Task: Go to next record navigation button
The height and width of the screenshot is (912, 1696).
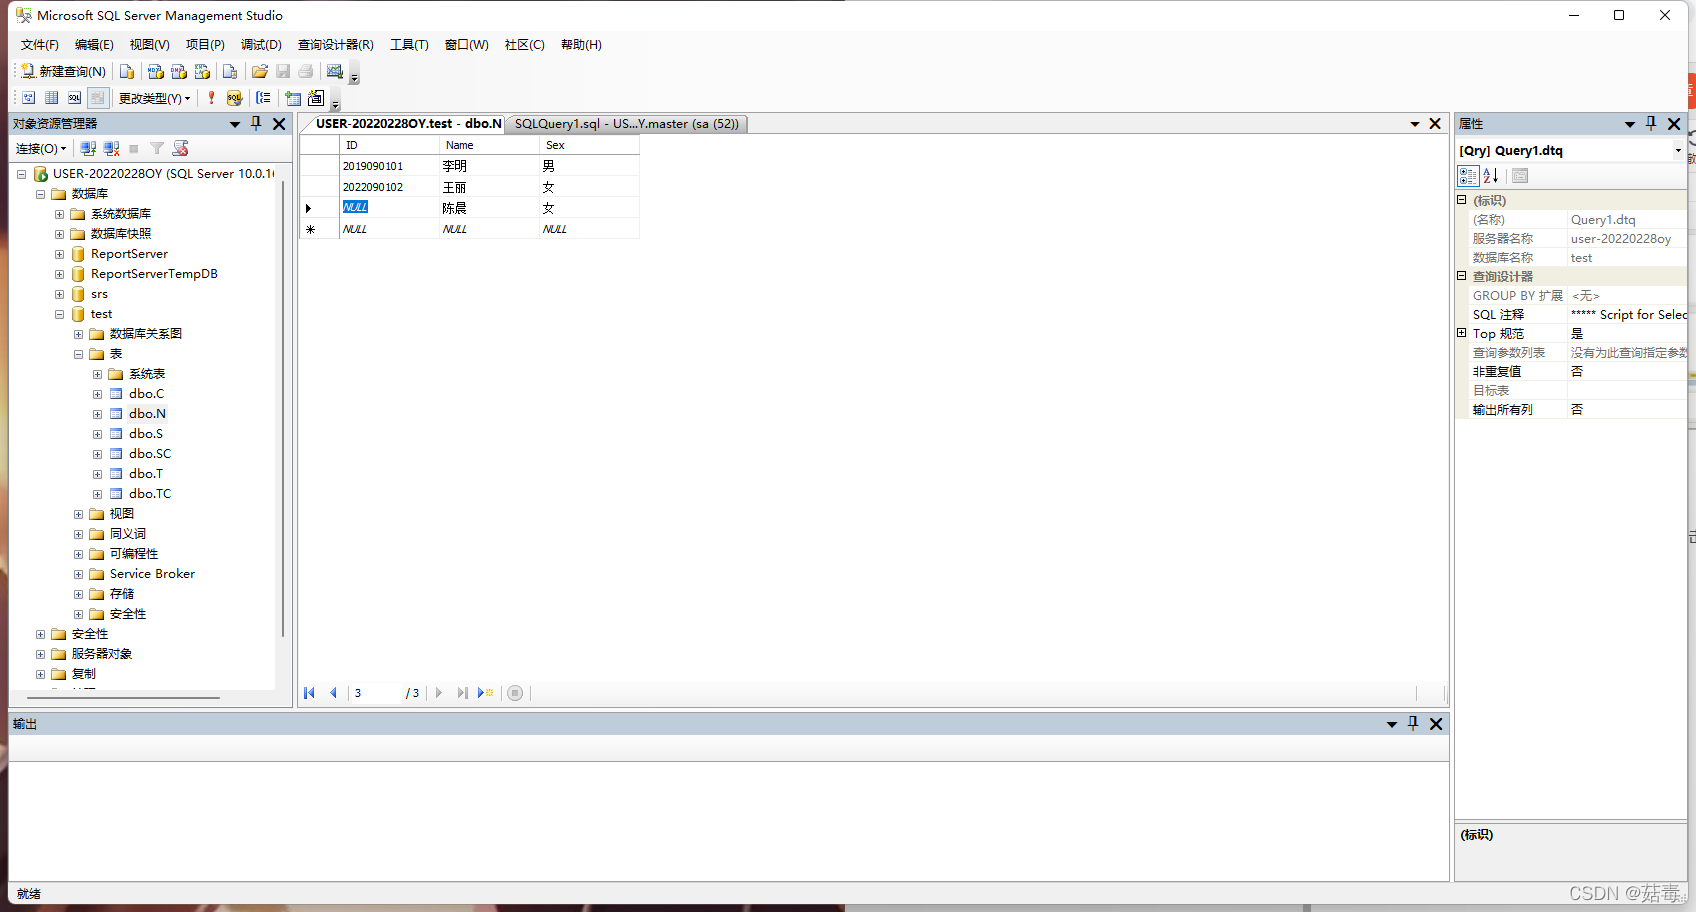Action: pyautogui.click(x=439, y=693)
